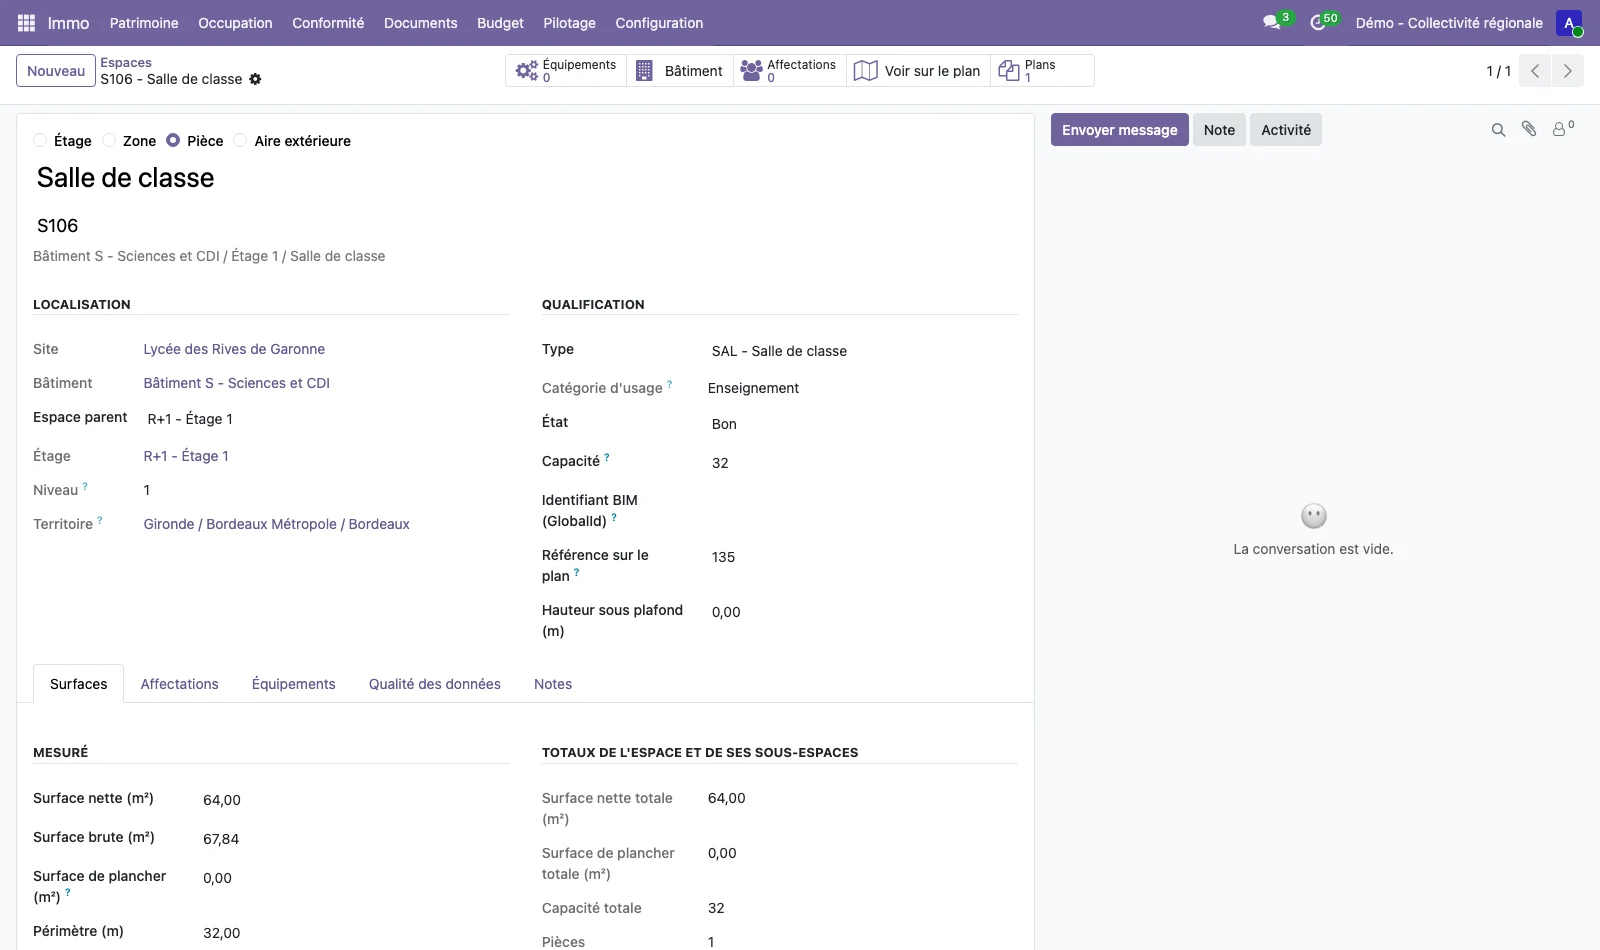
Task: Open the Plans smart button
Action: (x=1042, y=70)
